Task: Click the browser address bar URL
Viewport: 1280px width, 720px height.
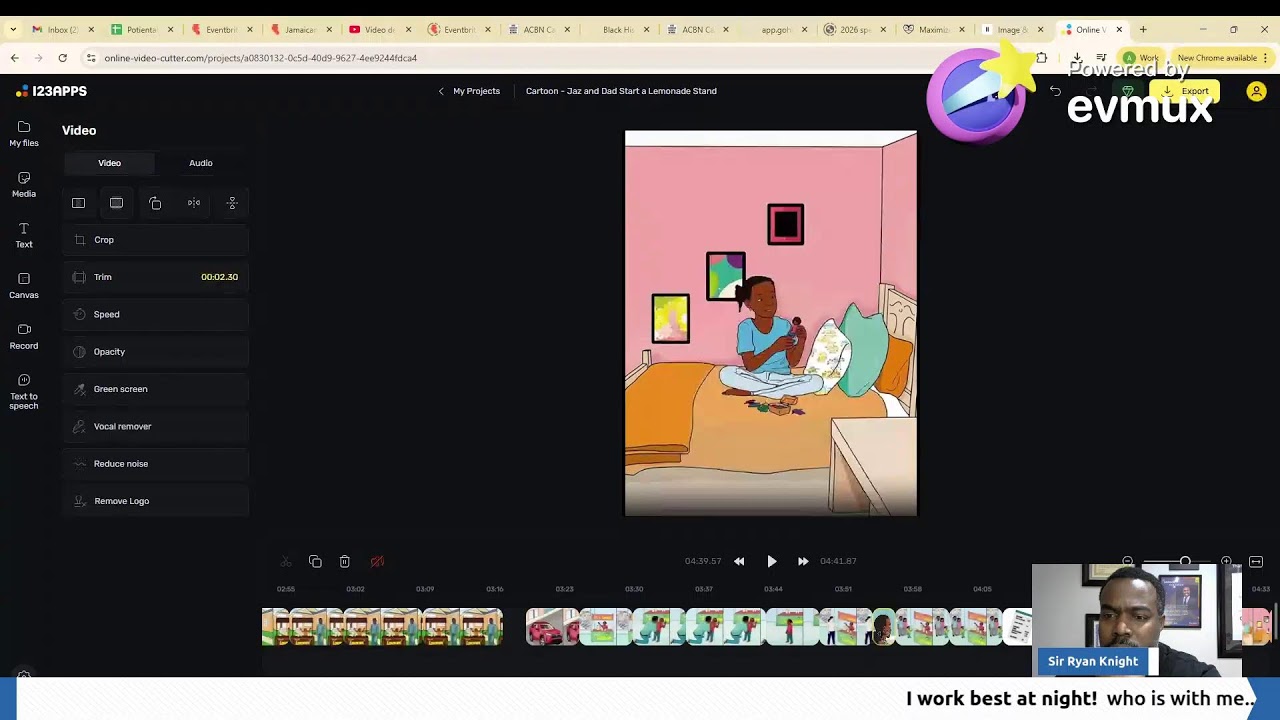Action: [261, 58]
